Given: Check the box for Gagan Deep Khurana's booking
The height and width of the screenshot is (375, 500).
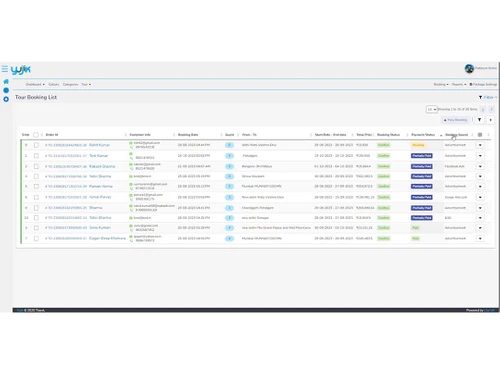Looking at the screenshot, I should [36, 238].
